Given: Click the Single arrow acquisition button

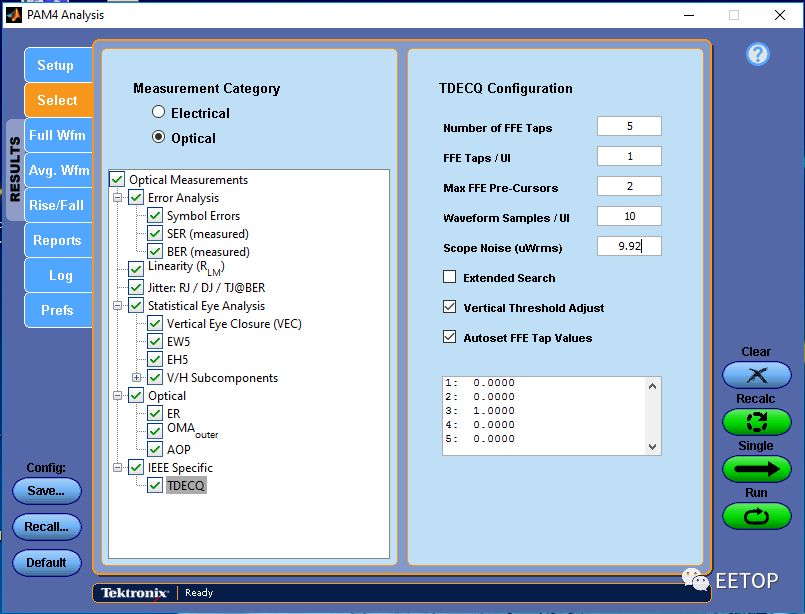Looking at the screenshot, I should [x=757, y=469].
